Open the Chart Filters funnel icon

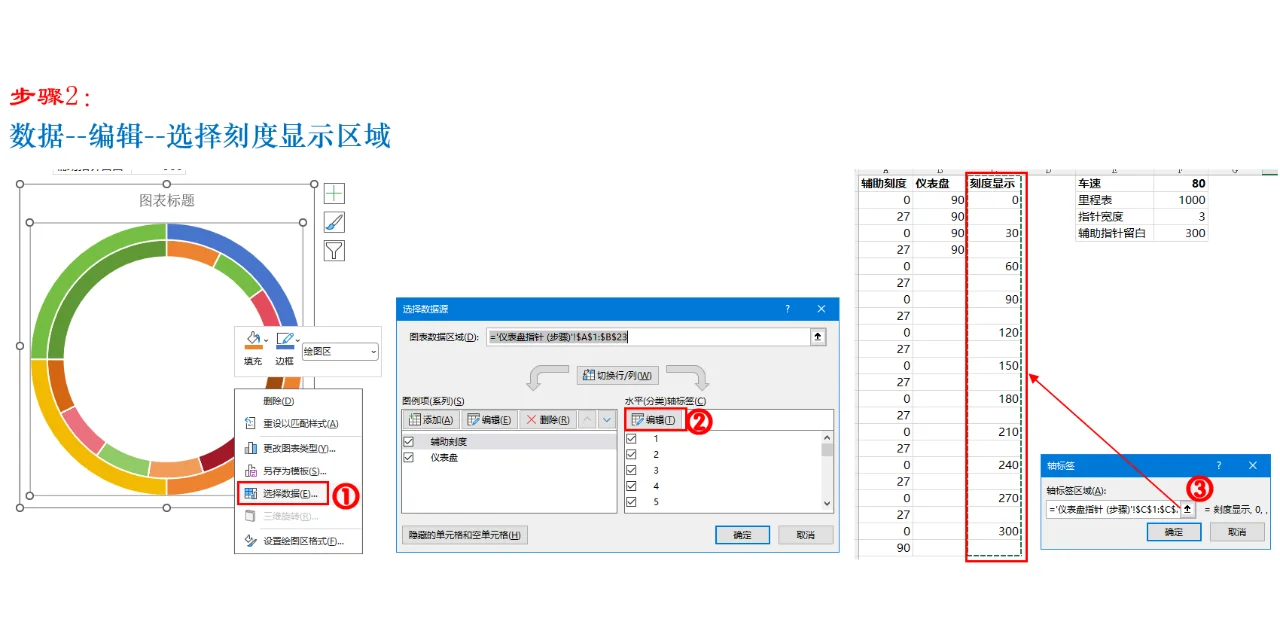tap(333, 251)
